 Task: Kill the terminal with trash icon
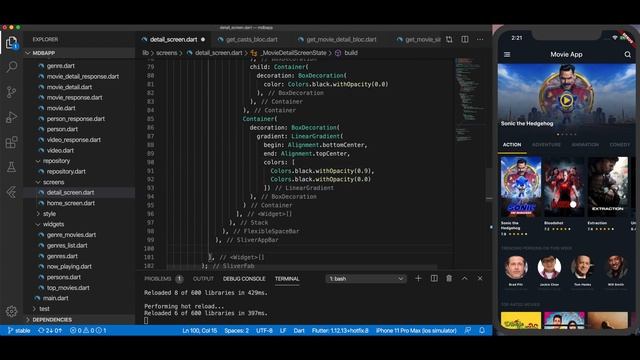449,278
